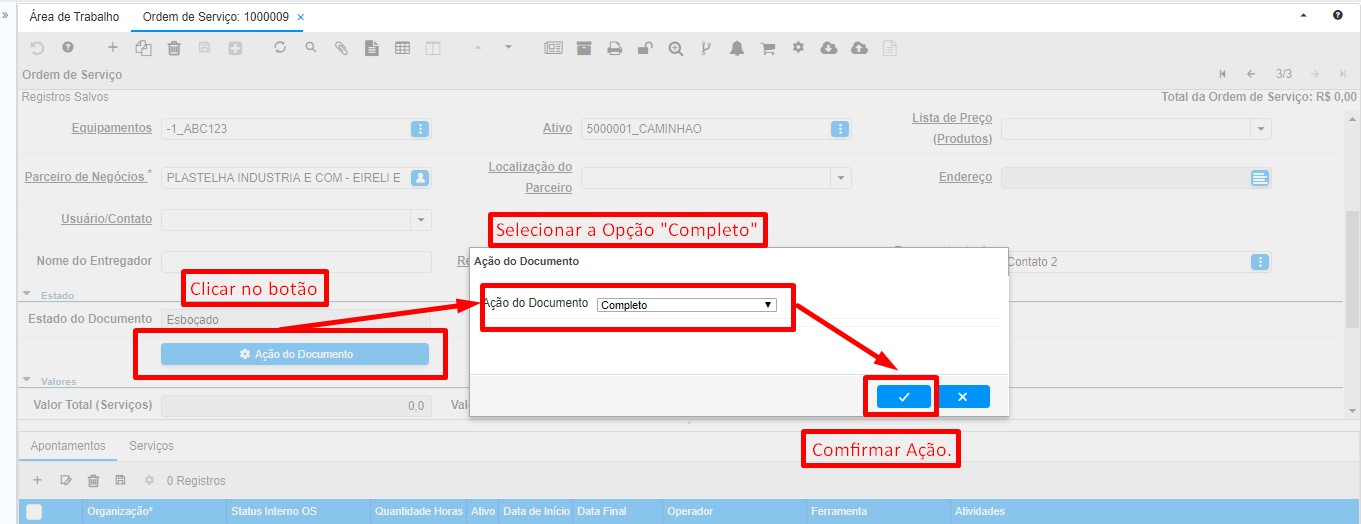Click the Nome do Entregador input field

click(295, 261)
